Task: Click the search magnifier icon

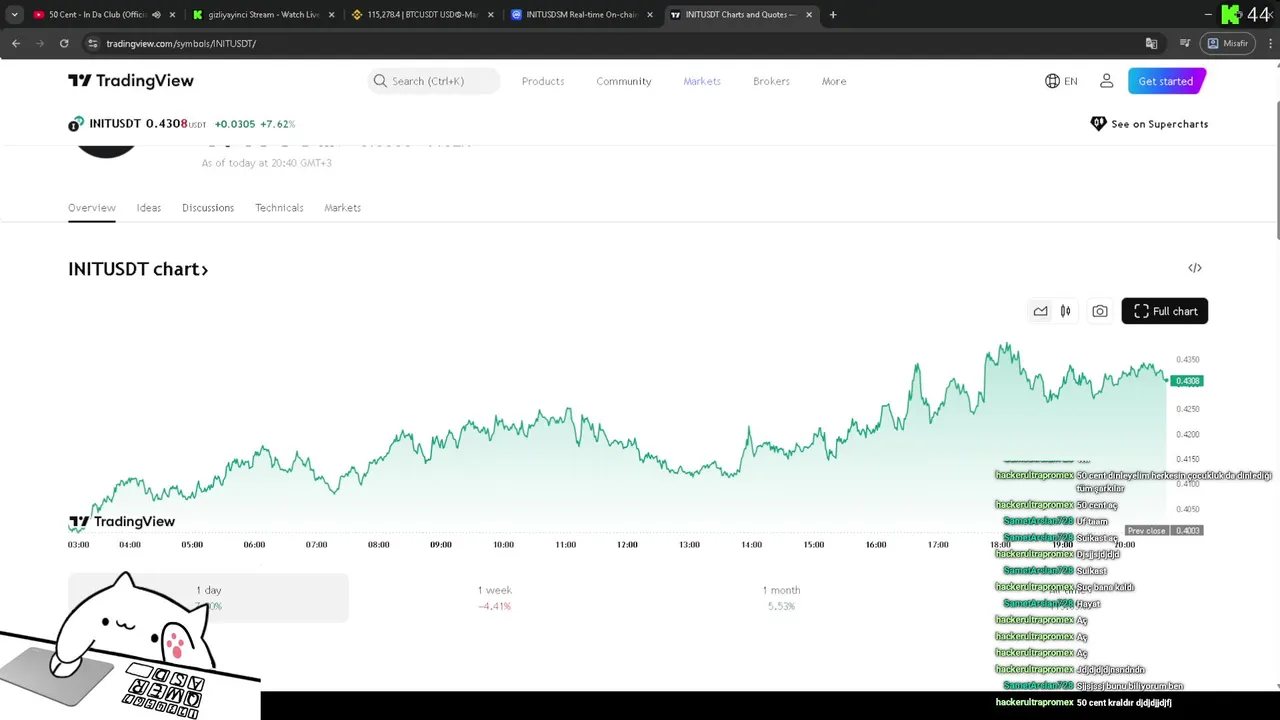Action: (x=380, y=81)
